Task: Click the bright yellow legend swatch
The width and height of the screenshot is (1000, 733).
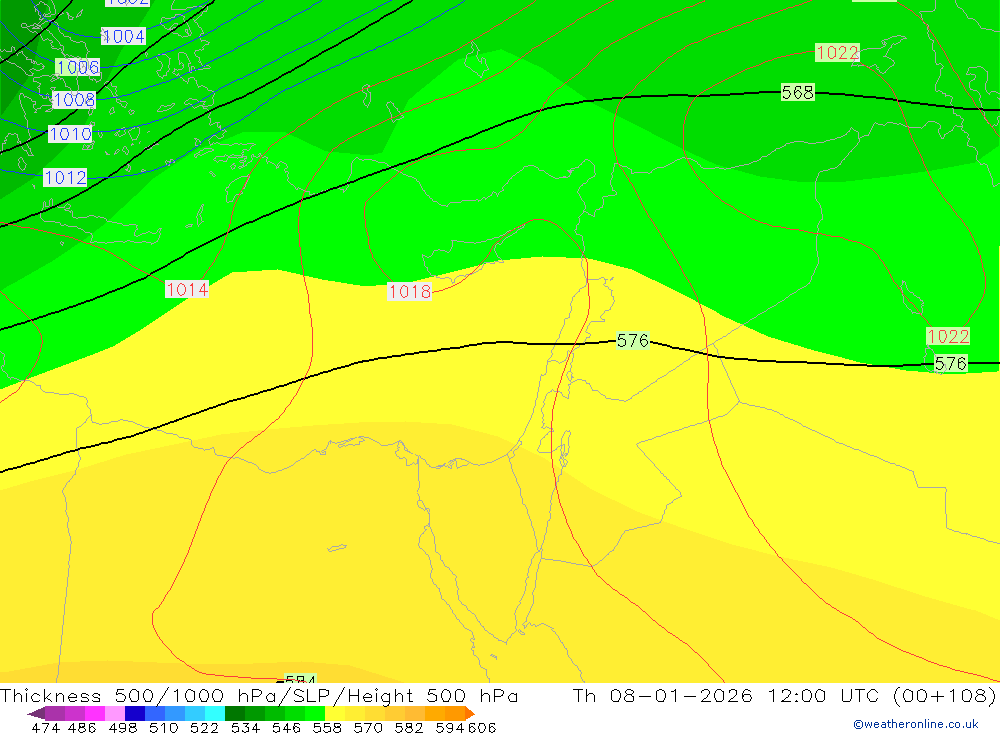Action: 335,713
